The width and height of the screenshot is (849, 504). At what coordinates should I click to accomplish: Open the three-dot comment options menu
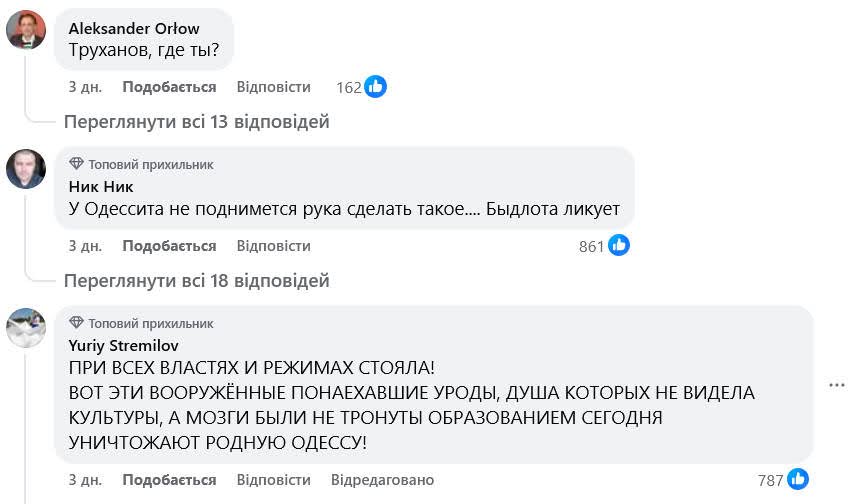(x=838, y=384)
